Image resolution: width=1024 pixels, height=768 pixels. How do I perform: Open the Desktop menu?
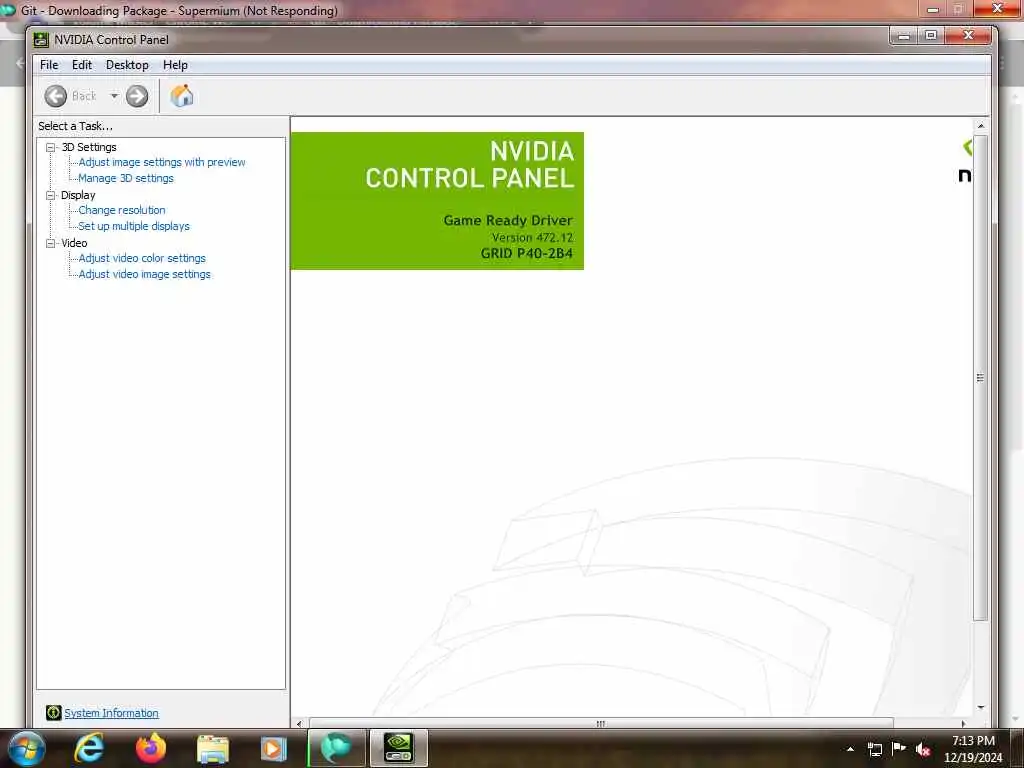click(127, 65)
